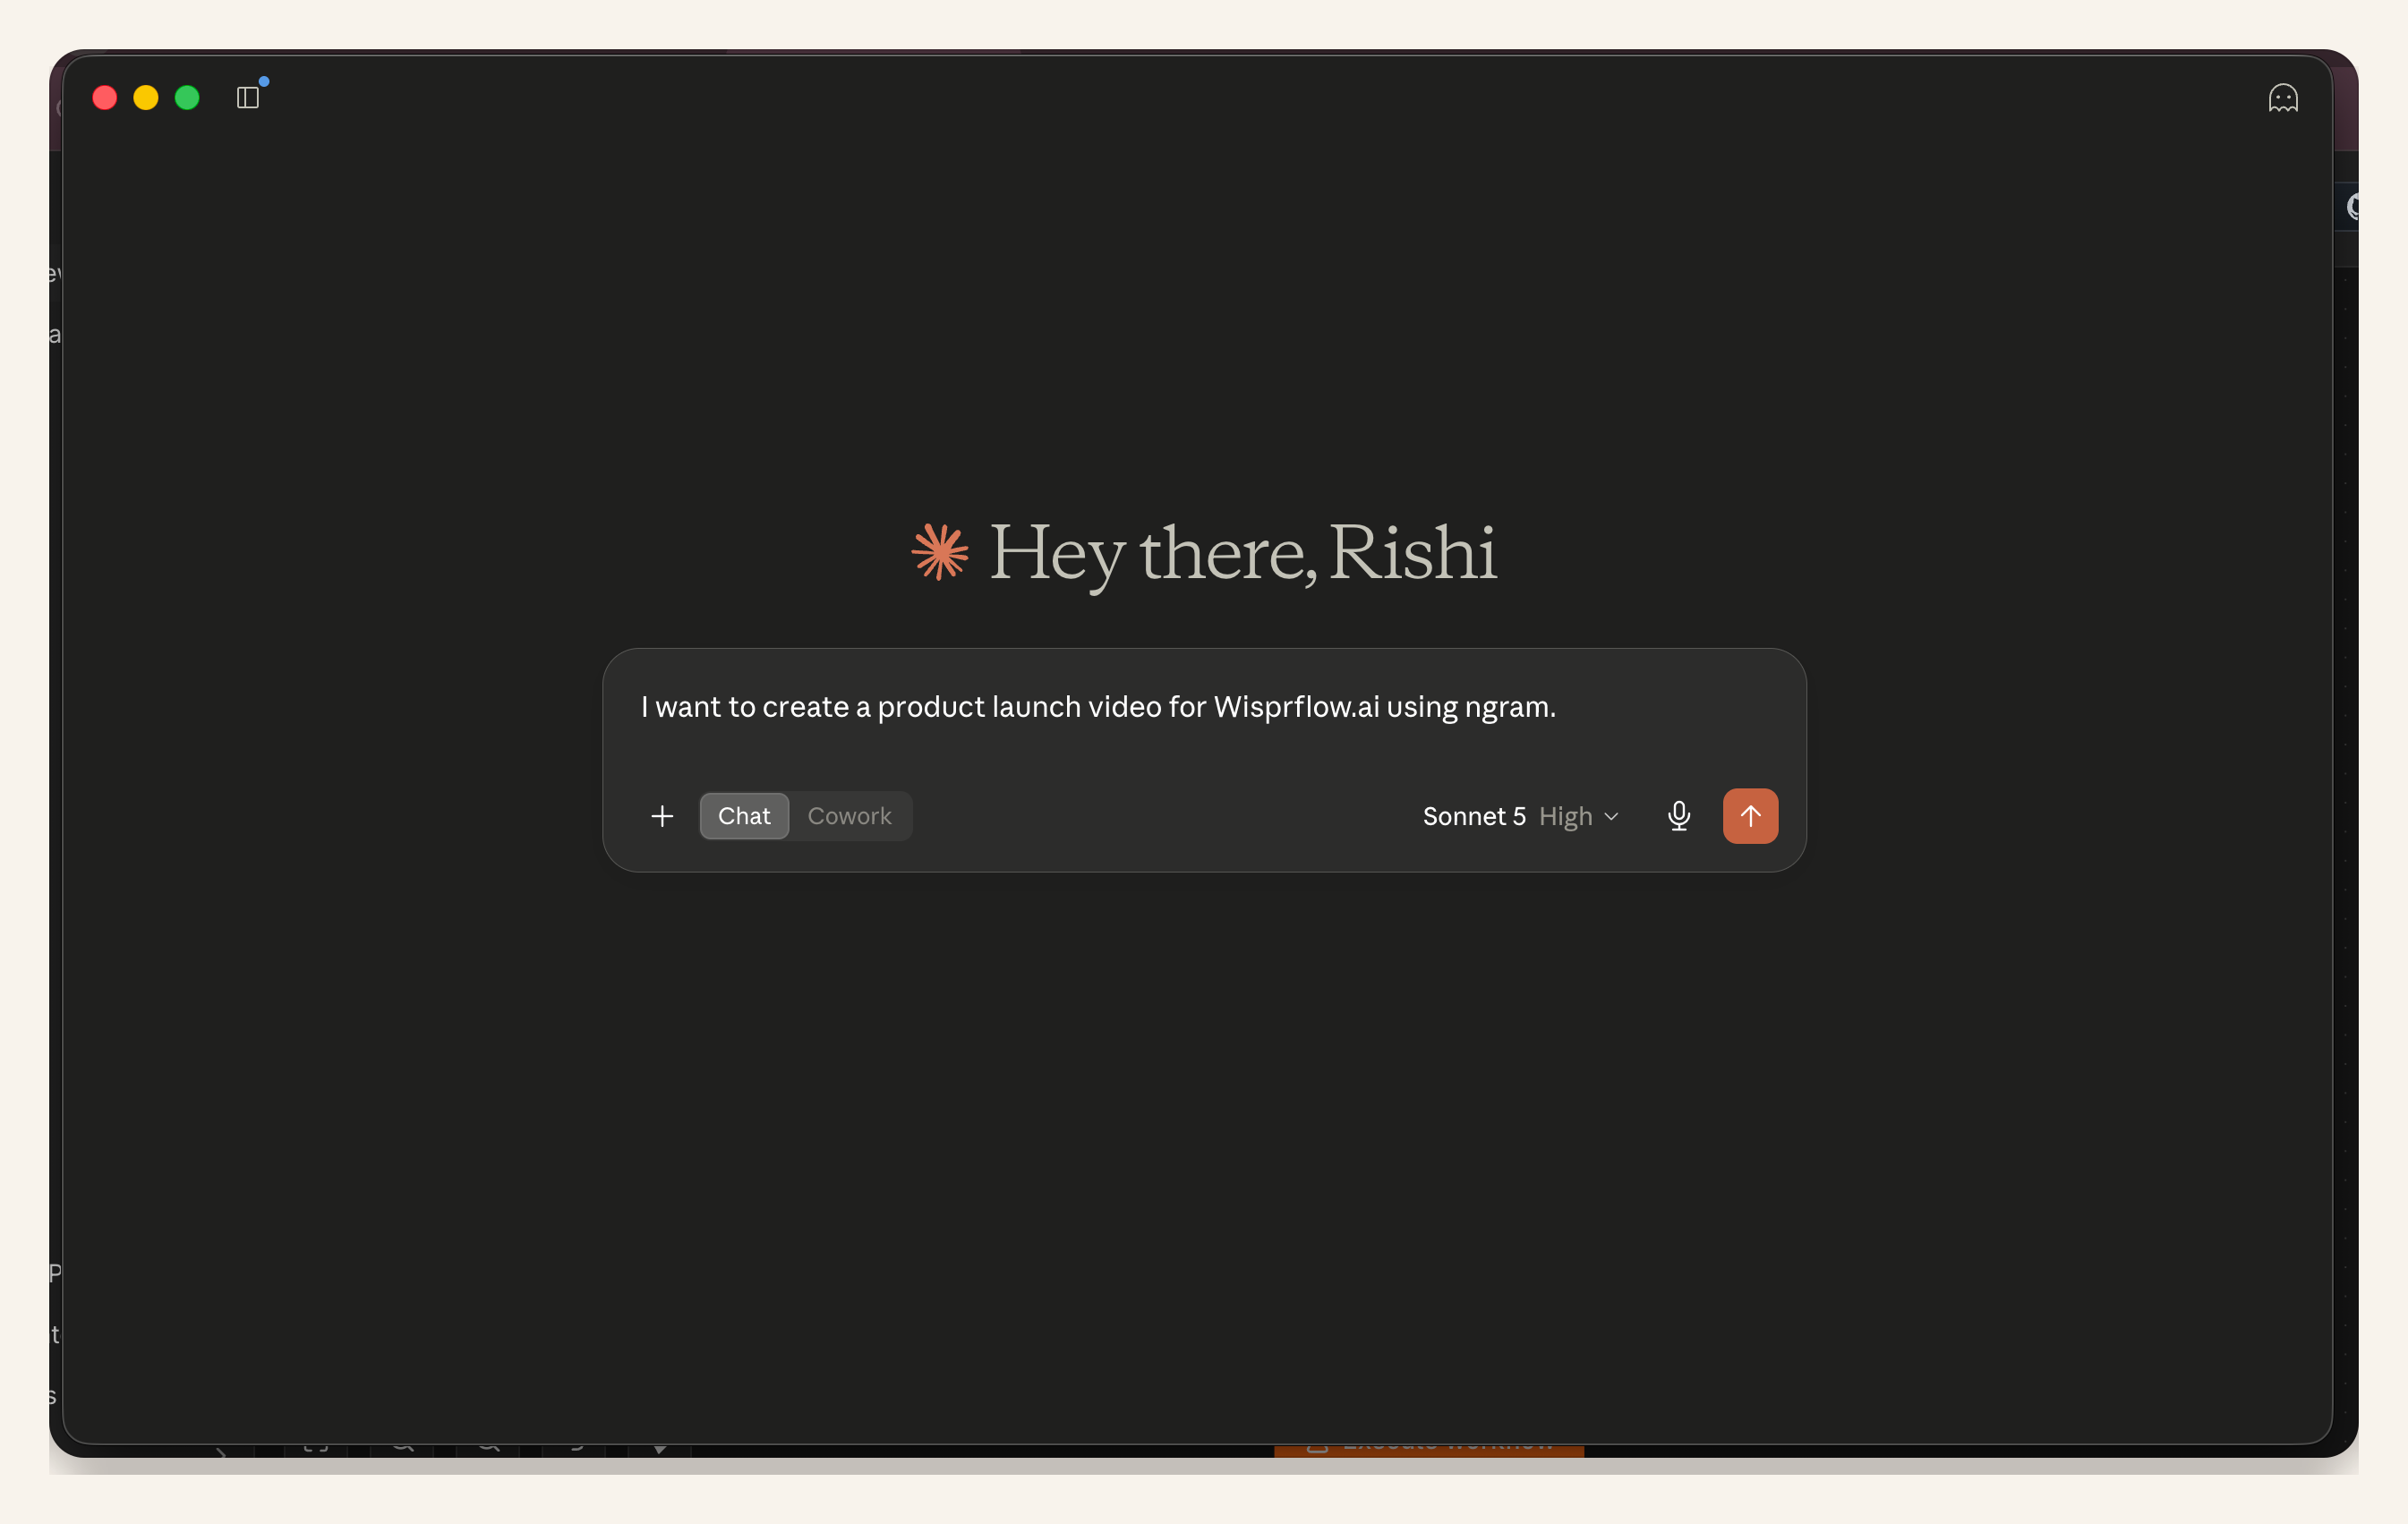Image resolution: width=2408 pixels, height=1524 pixels.
Task: Open incognito chat via ghost icon
Action: click(2283, 98)
